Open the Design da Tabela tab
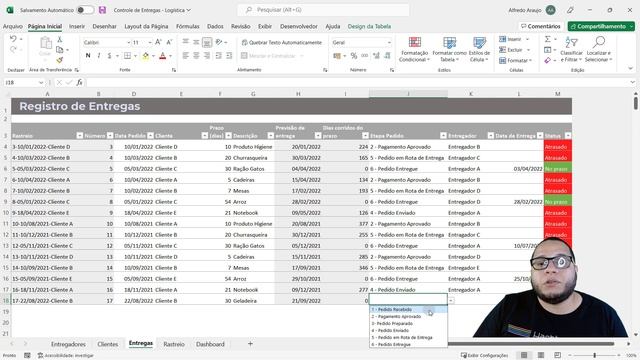Image resolution: width=640 pixels, height=360 pixels. (369, 26)
